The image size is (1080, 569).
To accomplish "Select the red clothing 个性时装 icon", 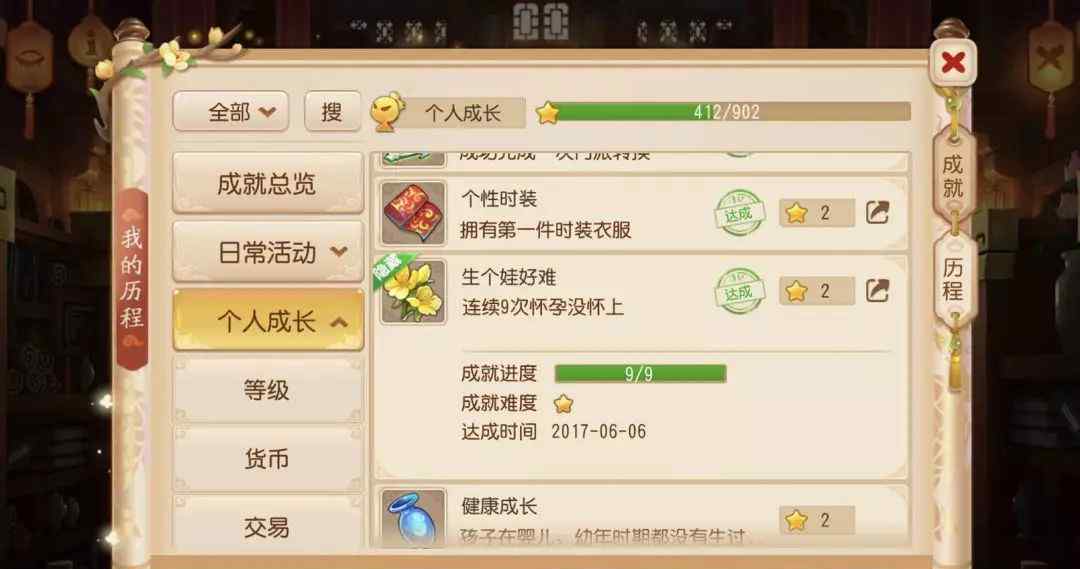I will tap(413, 213).
